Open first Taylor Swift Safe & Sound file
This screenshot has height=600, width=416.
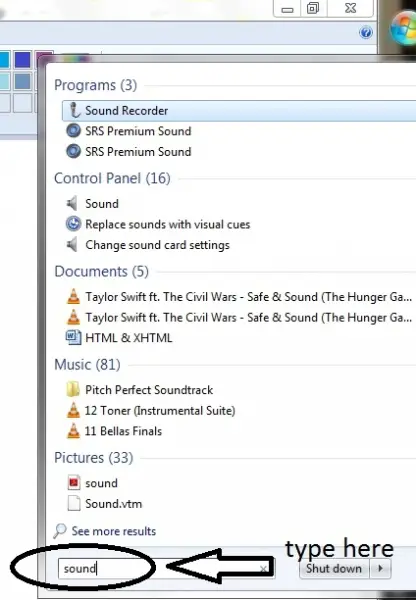pos(239,297)
